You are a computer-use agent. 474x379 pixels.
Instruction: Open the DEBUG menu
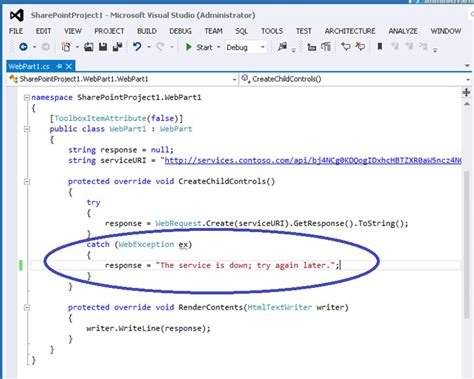180,31
